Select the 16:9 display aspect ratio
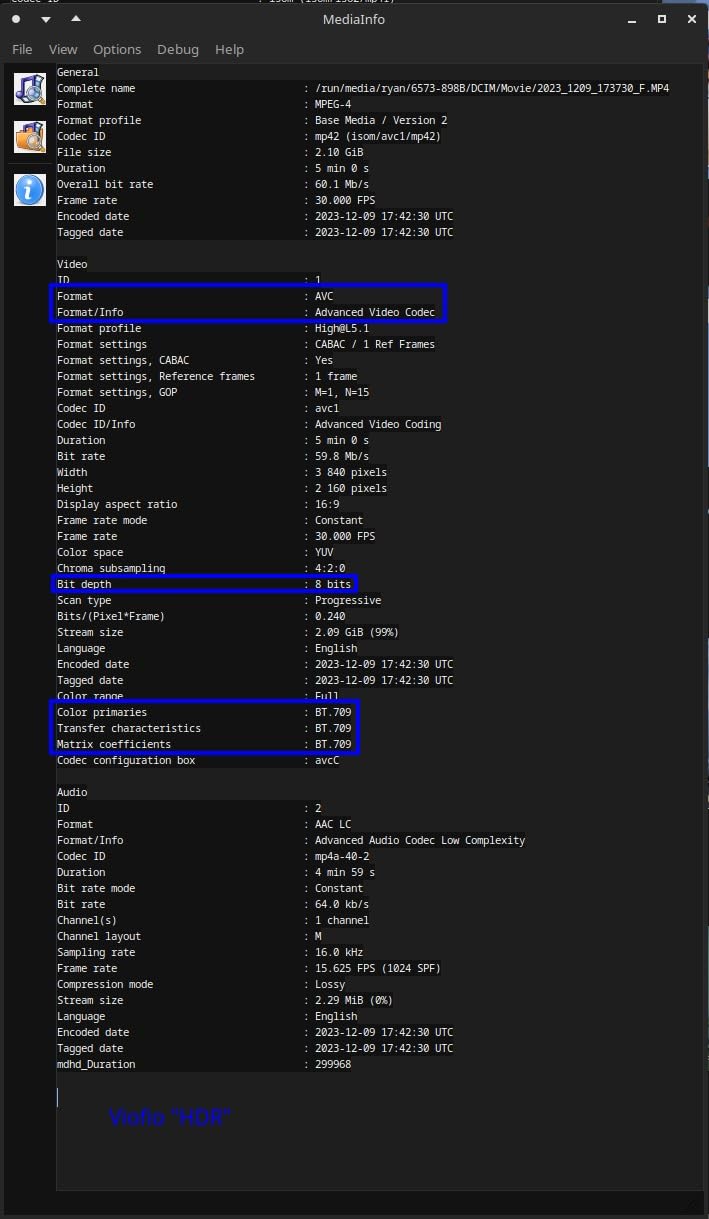This screenshot has height=1219, width=709. (327, 504)
